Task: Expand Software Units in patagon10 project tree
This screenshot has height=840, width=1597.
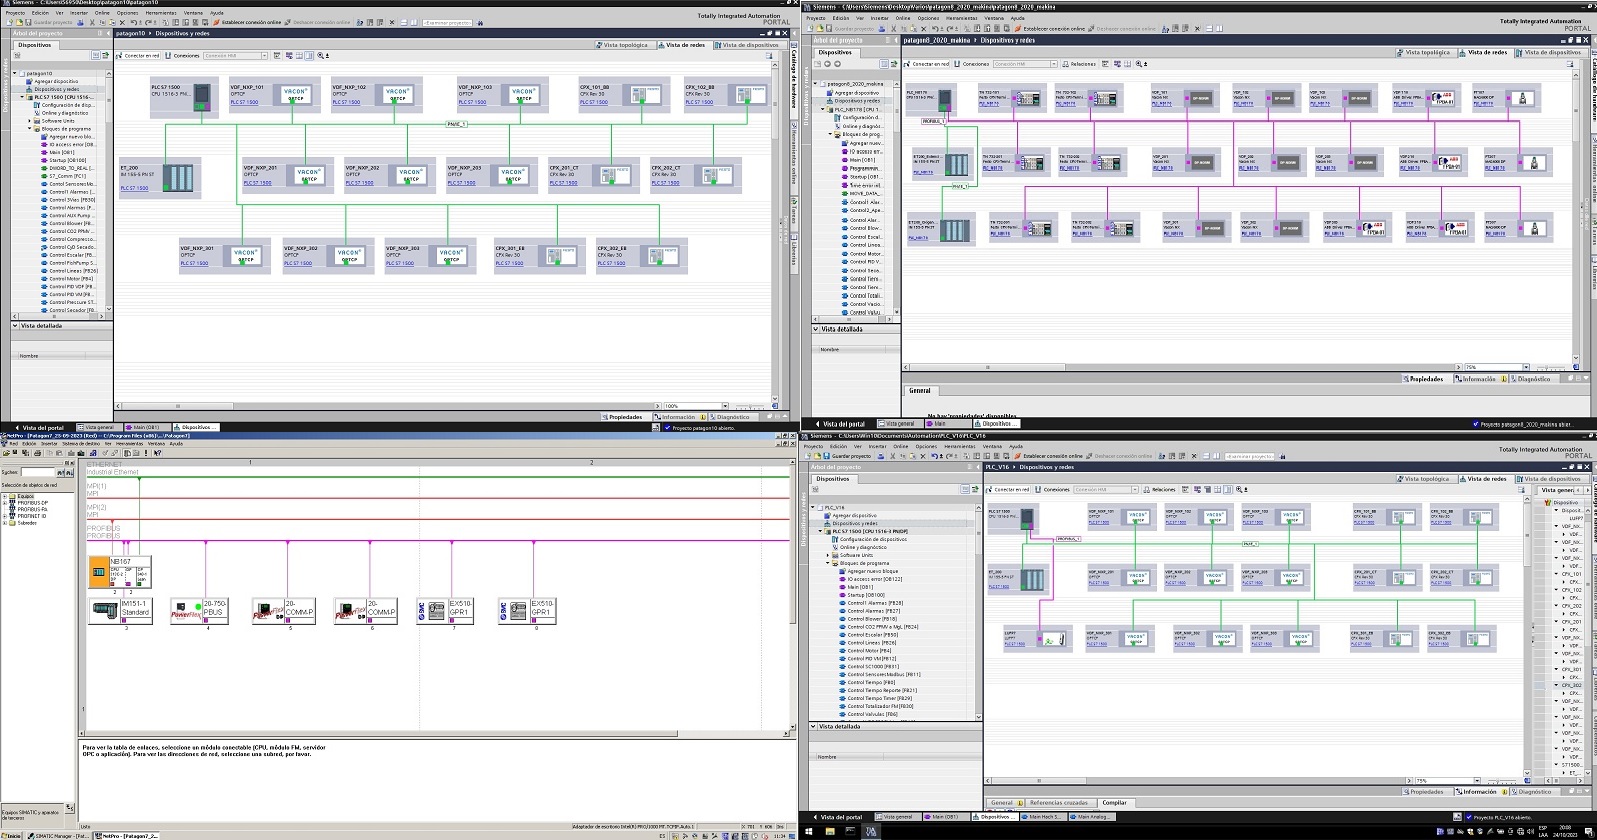Action: pyautogui.click(x=29, y=121)
